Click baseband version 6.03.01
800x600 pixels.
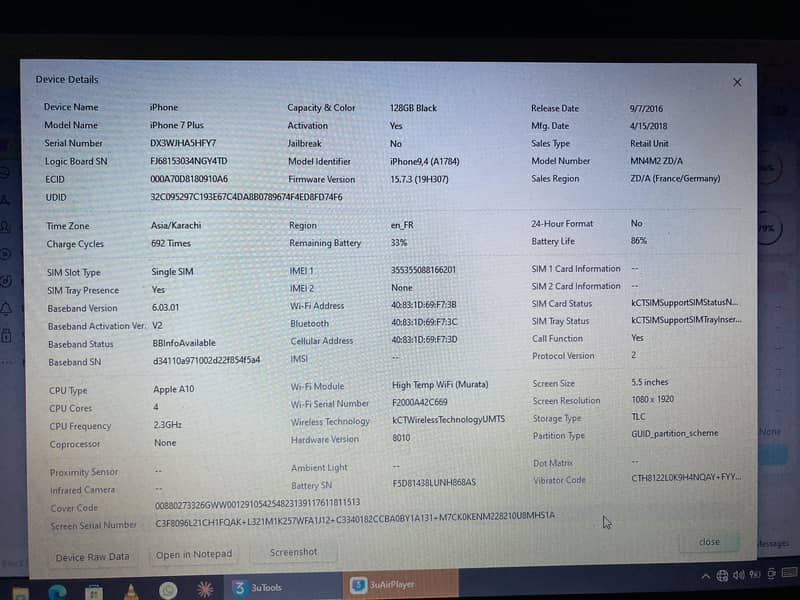[165, 308]
